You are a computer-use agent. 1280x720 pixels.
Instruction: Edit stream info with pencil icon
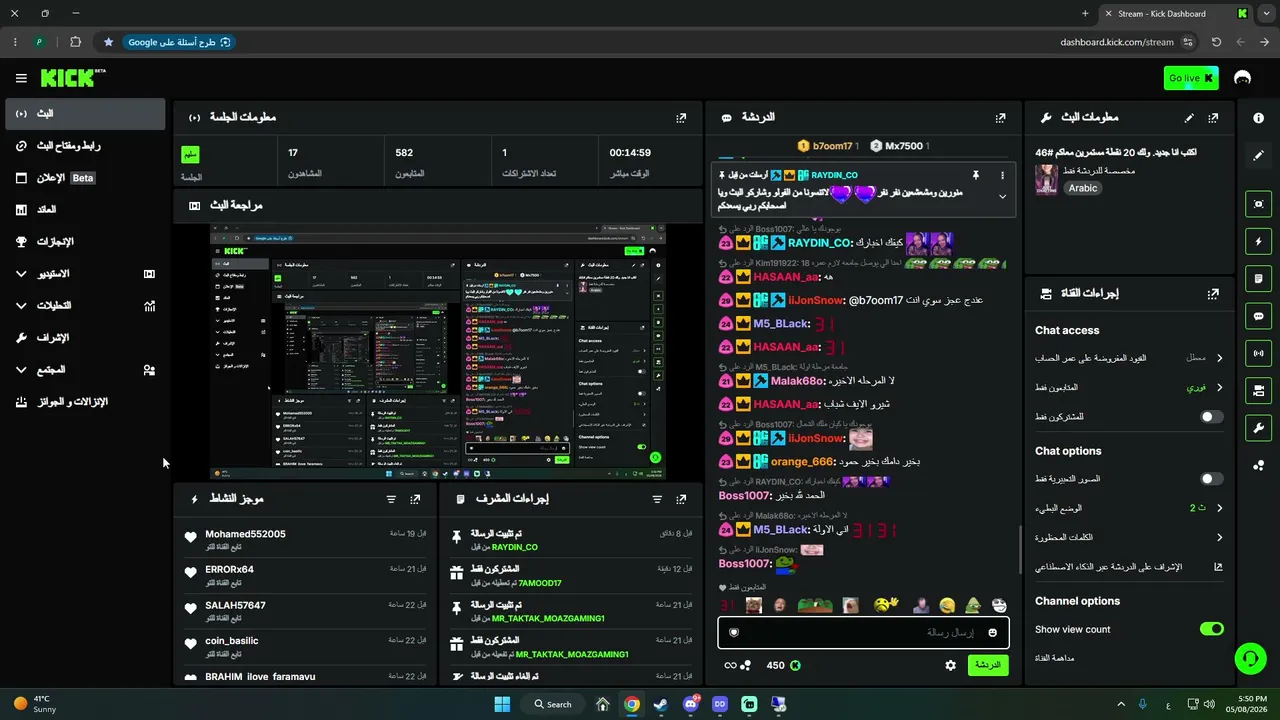click(x=1189, y=117)
